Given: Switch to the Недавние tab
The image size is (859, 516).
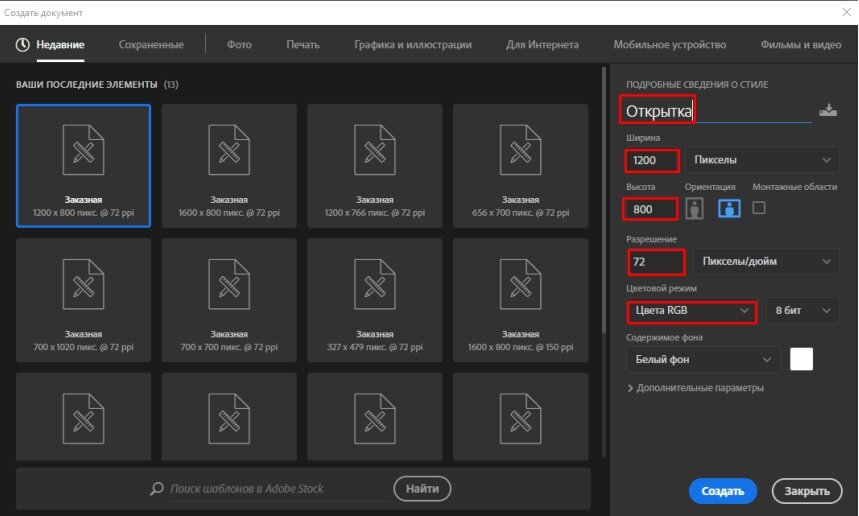Looking at the screenshot, I should 60,45.
